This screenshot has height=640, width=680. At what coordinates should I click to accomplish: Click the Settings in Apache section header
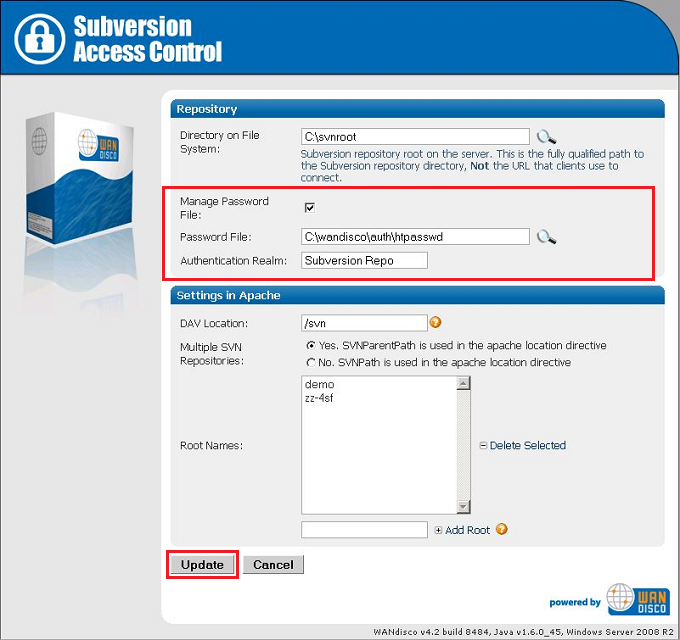click(x=417, y=295)
